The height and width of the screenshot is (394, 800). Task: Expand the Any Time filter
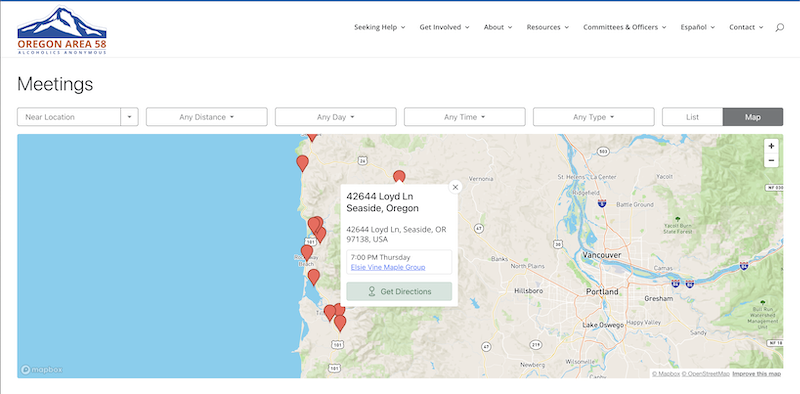click(465, 117)
